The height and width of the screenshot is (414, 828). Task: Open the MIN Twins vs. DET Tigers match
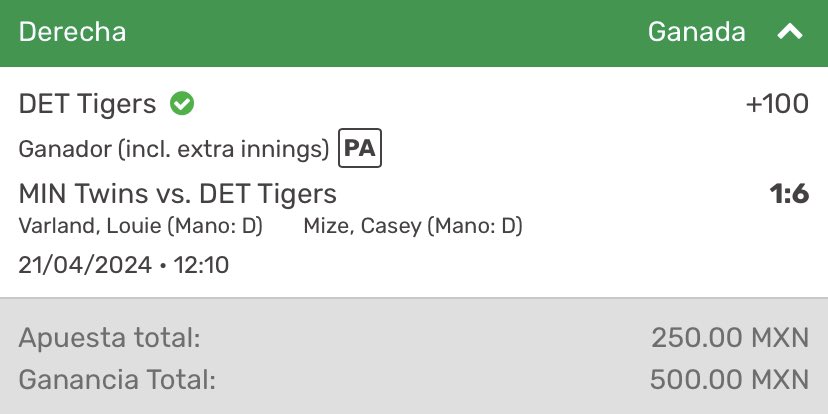[177, 193]
